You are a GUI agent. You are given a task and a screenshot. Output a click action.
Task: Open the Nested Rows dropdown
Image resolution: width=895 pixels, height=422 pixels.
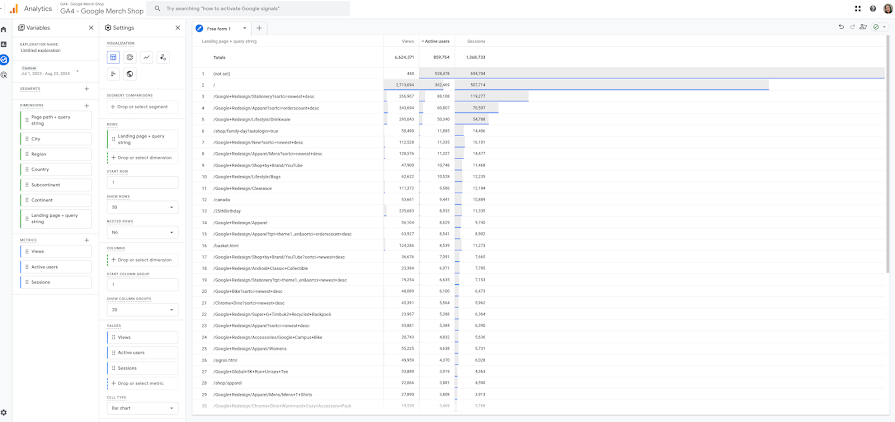point(142,233)
